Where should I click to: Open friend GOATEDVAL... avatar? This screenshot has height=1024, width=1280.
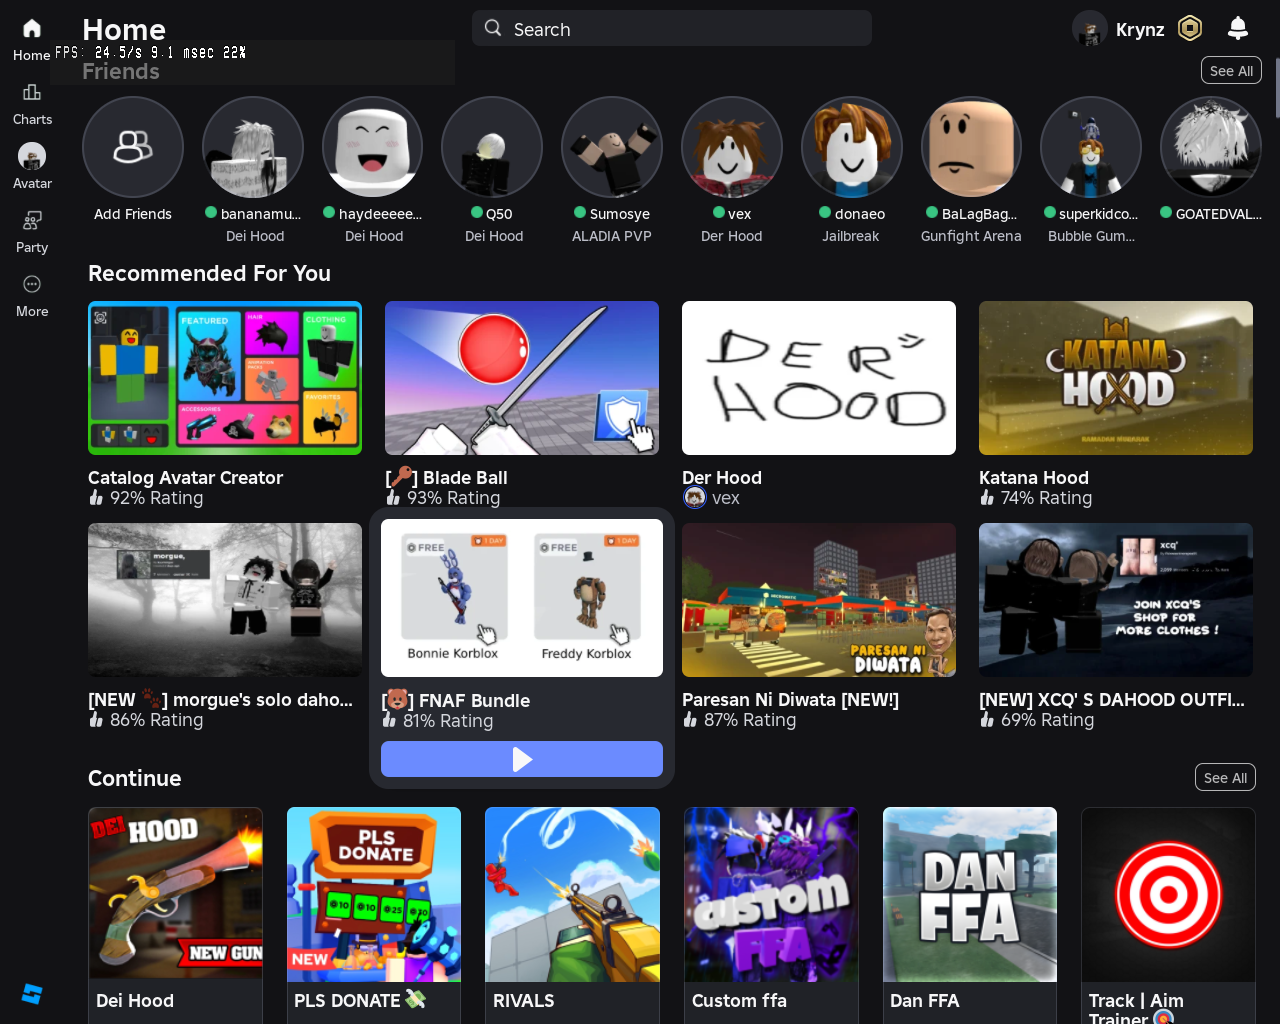(1211, 147)
